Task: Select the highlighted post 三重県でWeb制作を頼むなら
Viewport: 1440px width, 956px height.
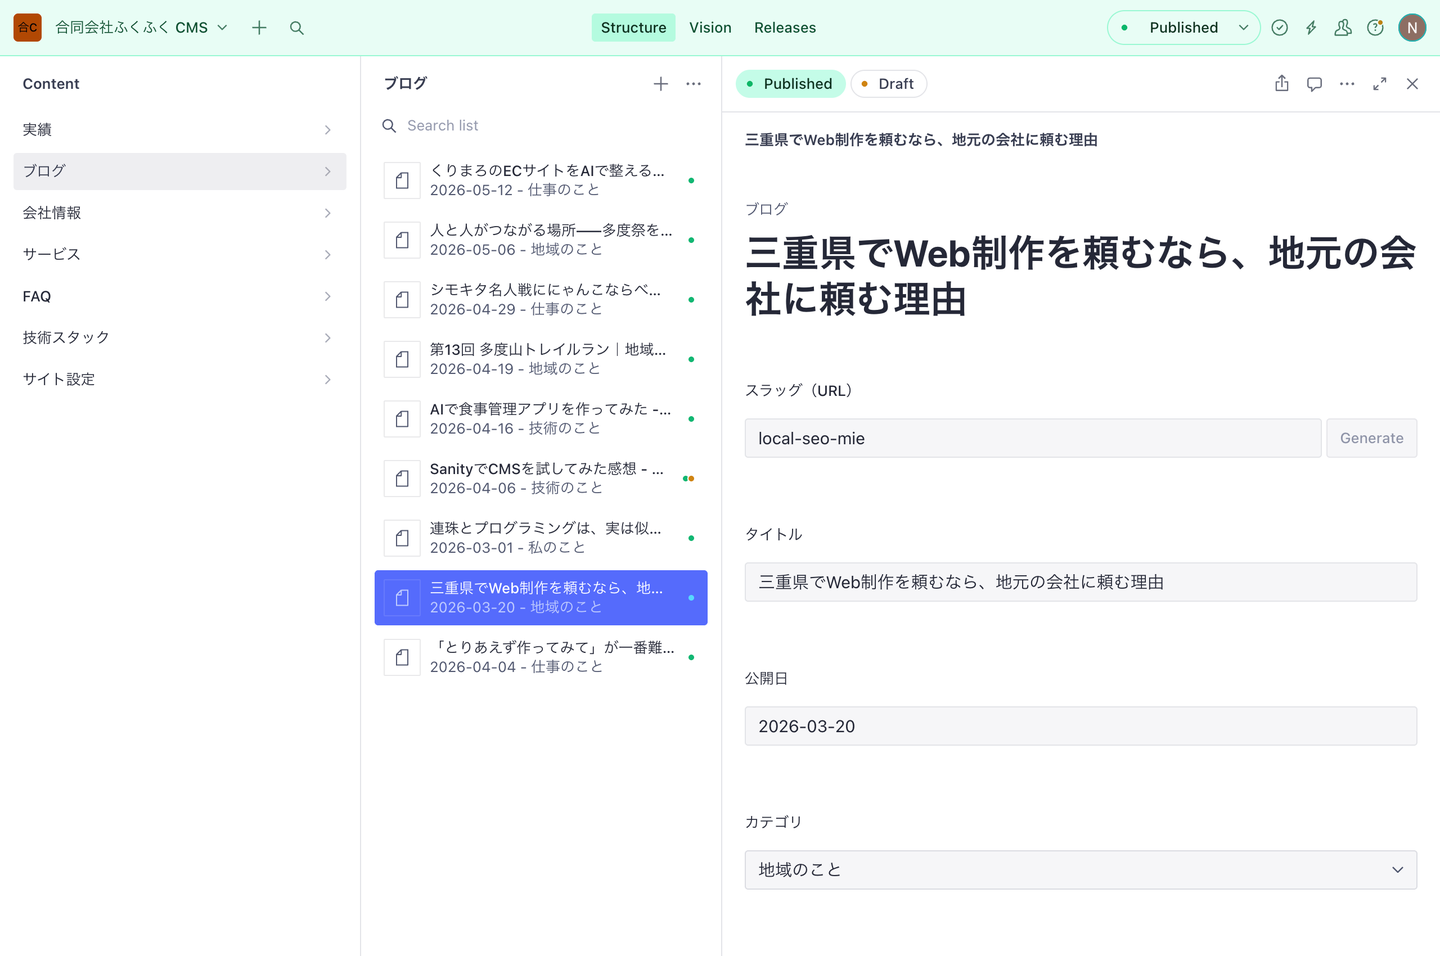Action: [541, 598]
